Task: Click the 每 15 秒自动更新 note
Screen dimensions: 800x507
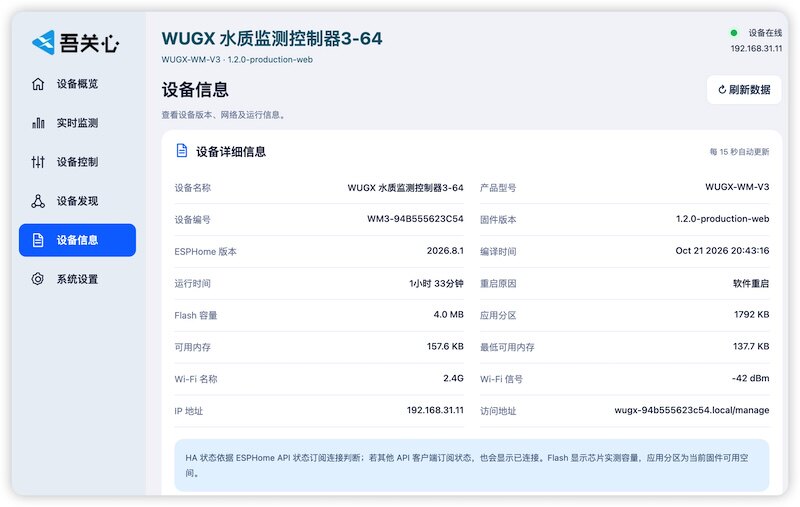Action: [x=739, y=151]
